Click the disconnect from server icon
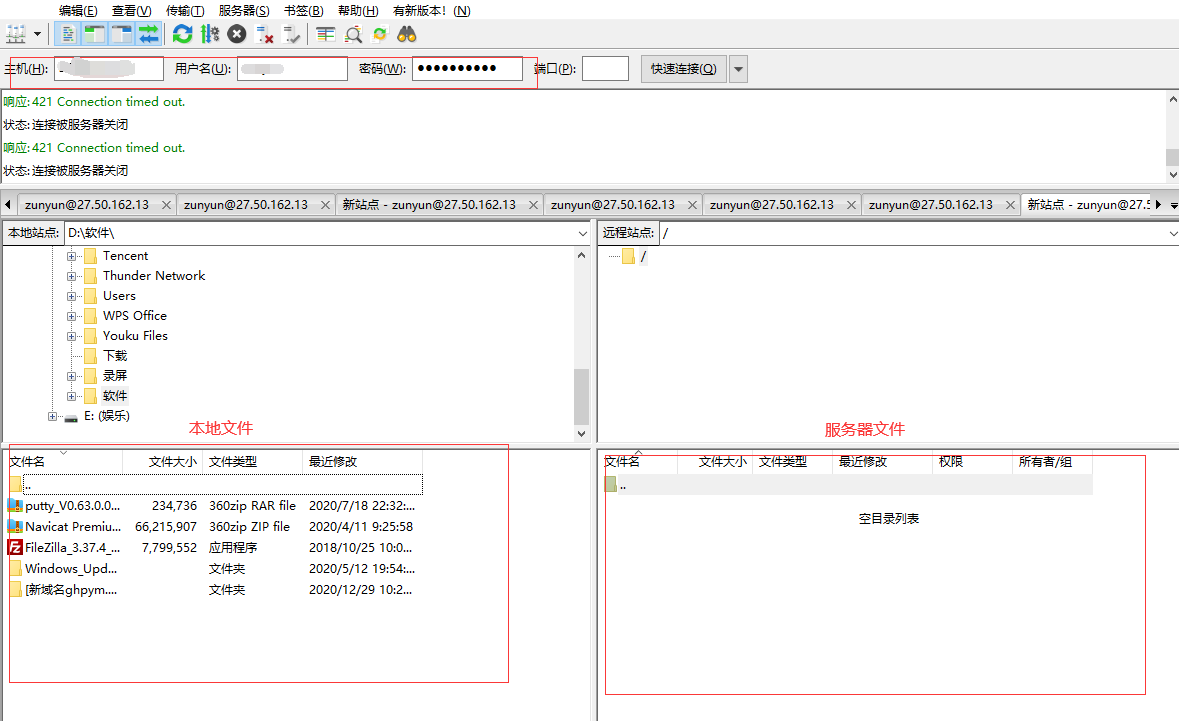1179x721 pixels. (x=265, y=34)
